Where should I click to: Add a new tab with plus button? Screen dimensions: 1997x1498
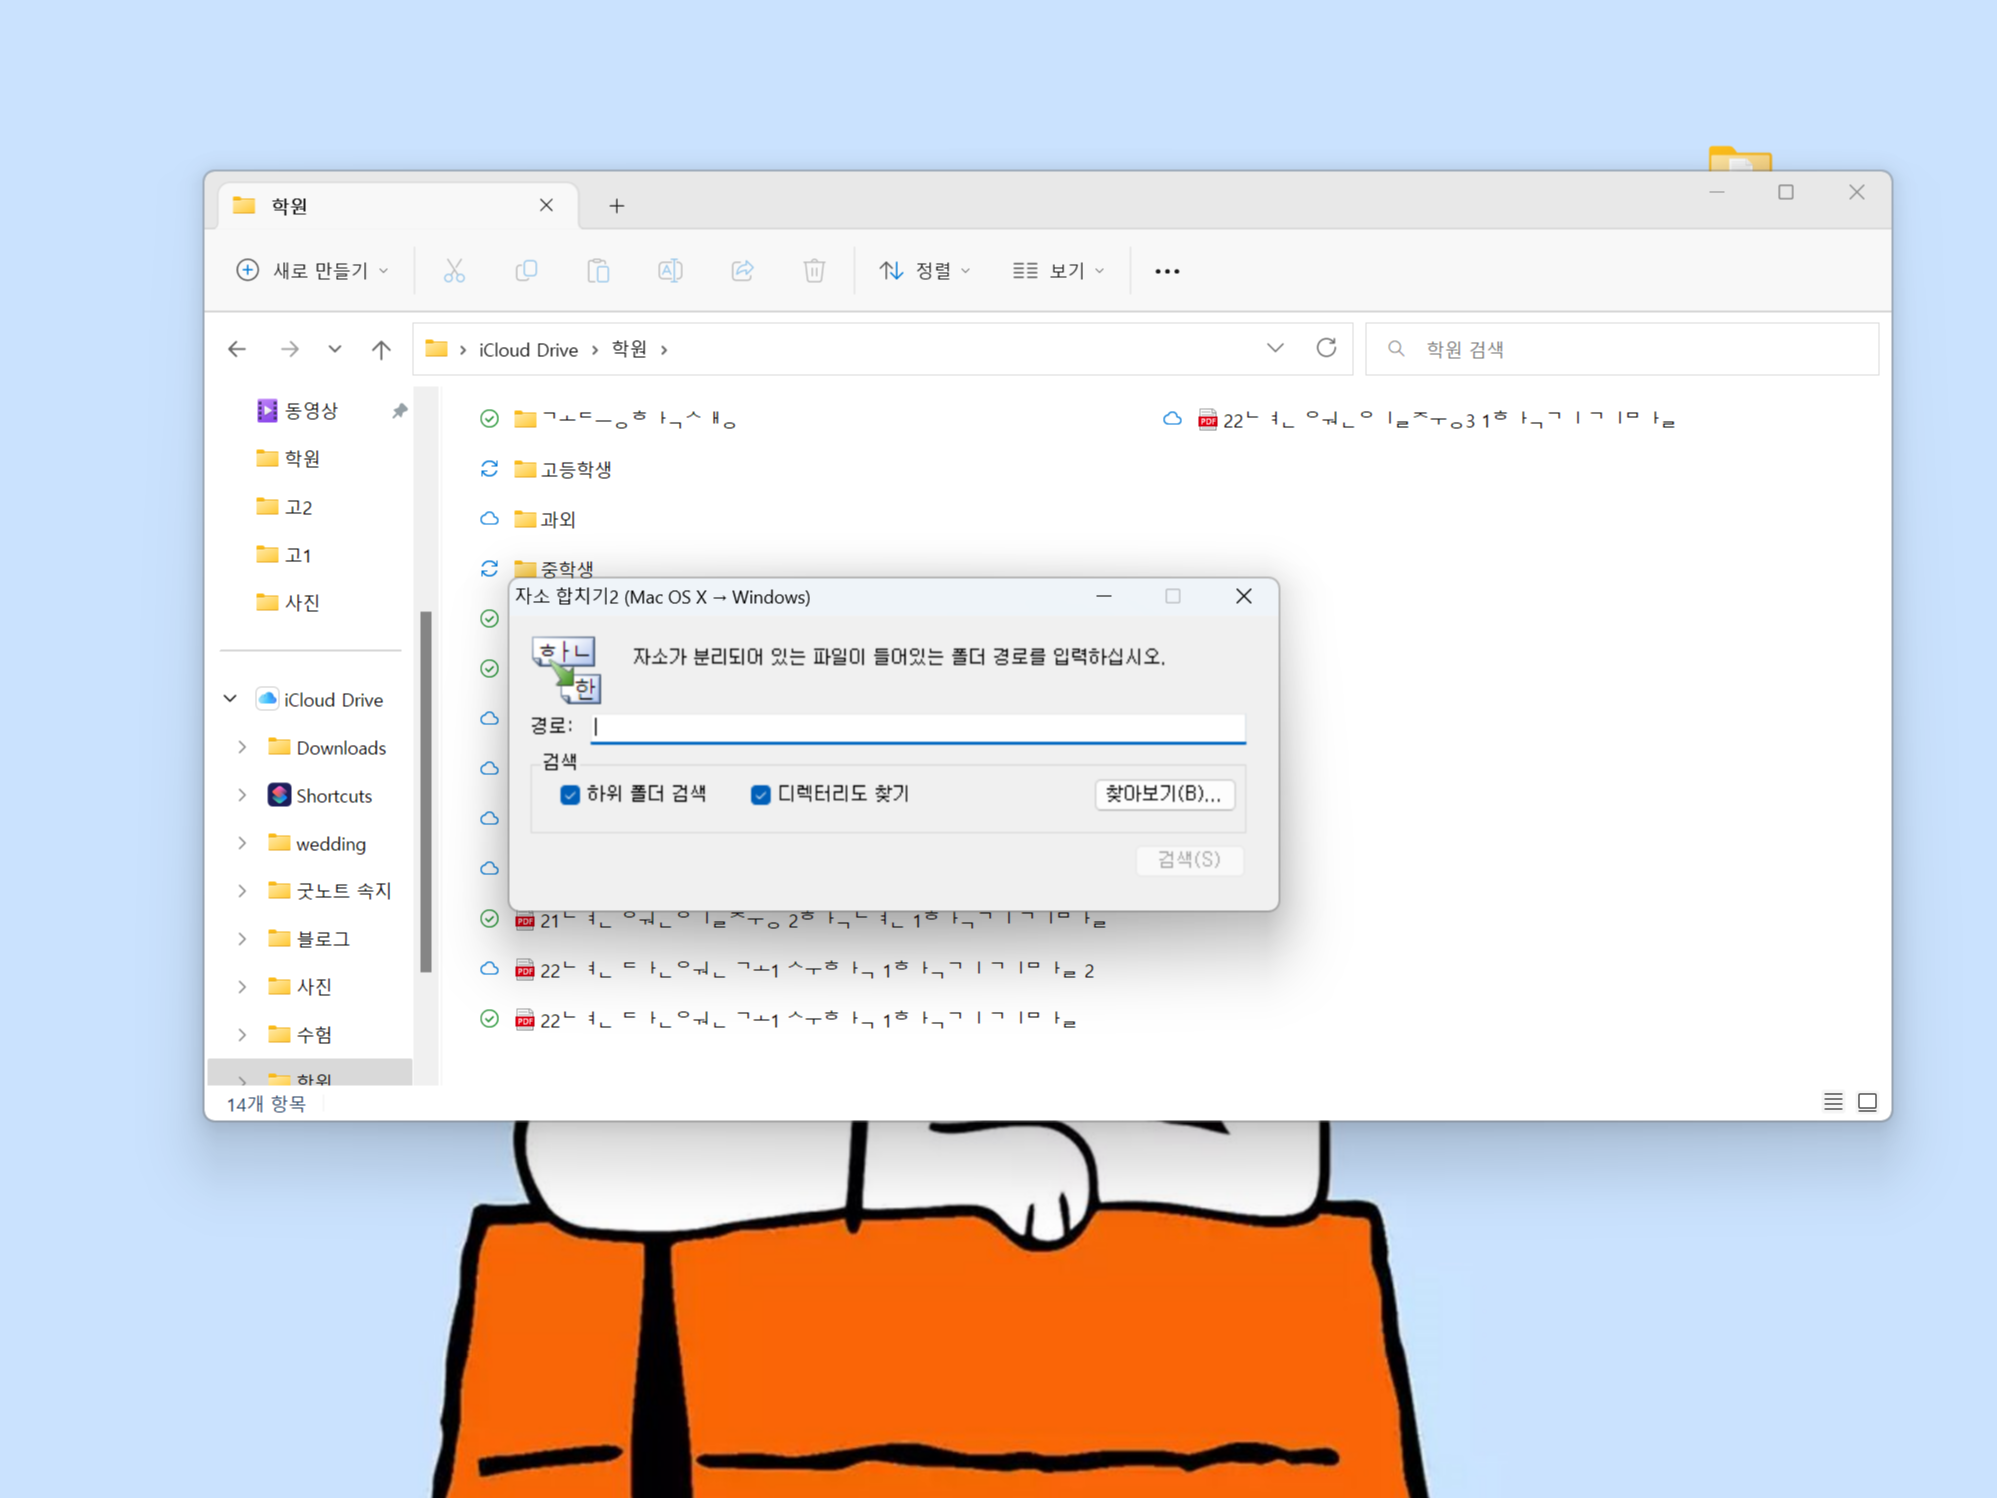[617, 206]
